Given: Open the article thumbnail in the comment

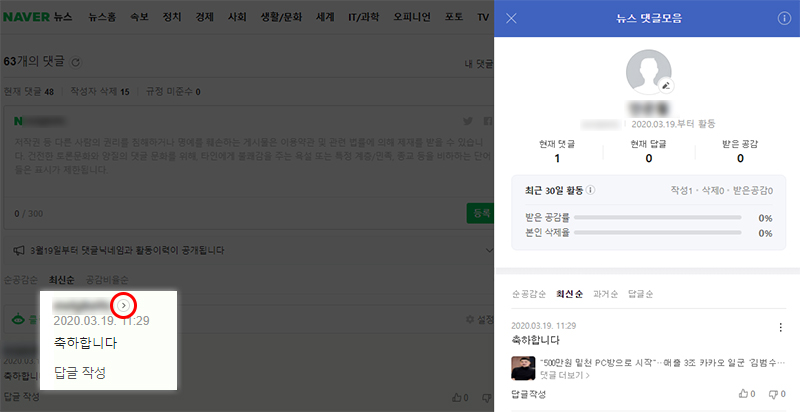Looking at the screenshot, I should [521, 367].
